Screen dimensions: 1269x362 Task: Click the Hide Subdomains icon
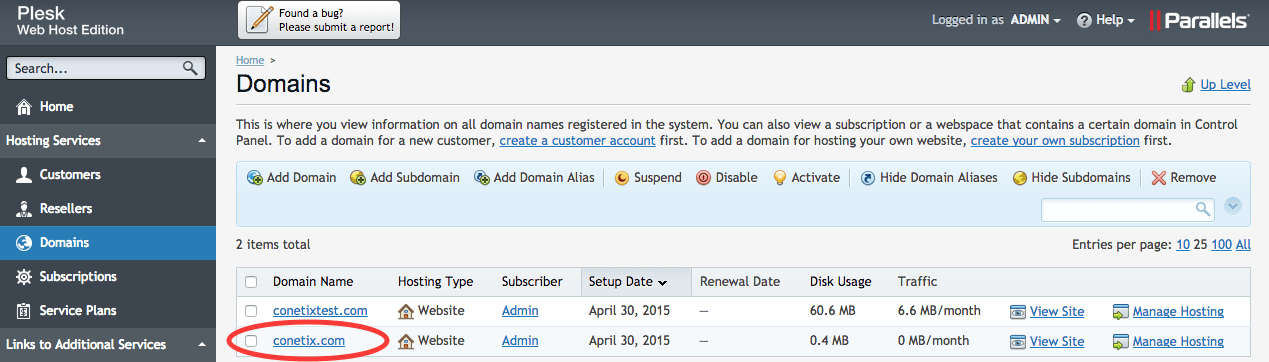coord(1019,178)
